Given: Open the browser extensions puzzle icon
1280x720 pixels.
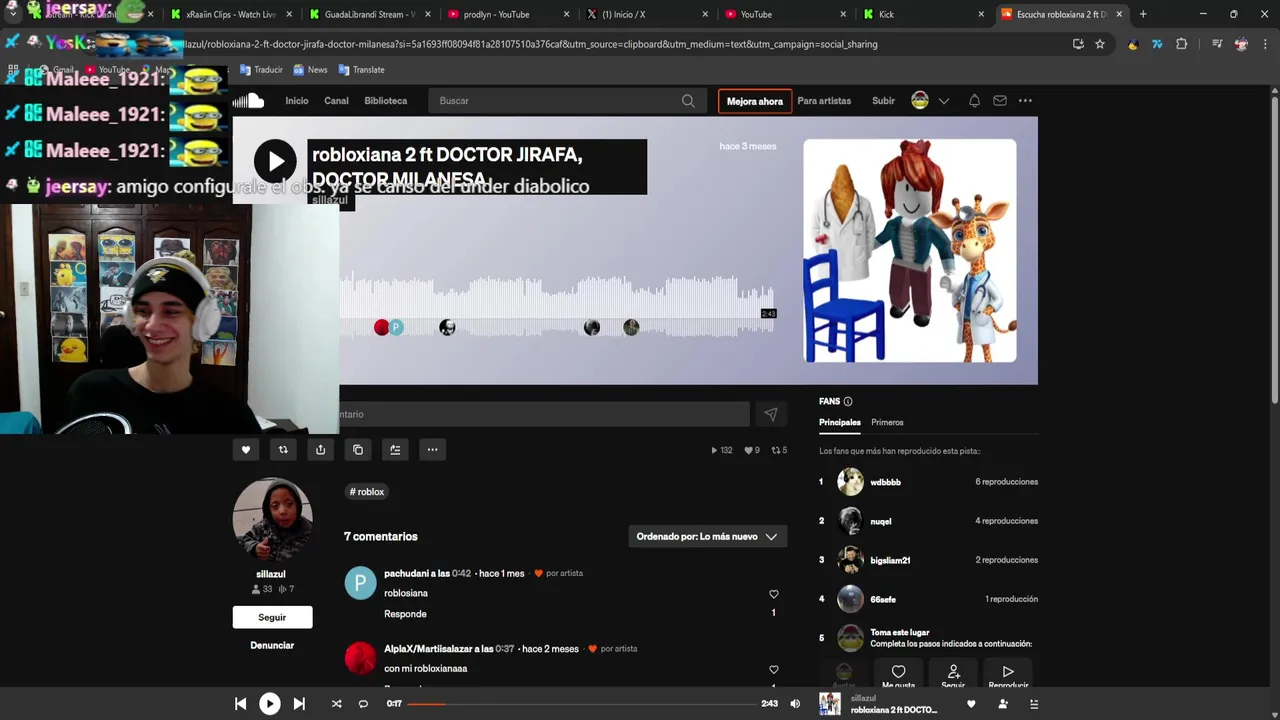Looking at the screenshot, I should pyautogui.click(x=1182, y=44).
